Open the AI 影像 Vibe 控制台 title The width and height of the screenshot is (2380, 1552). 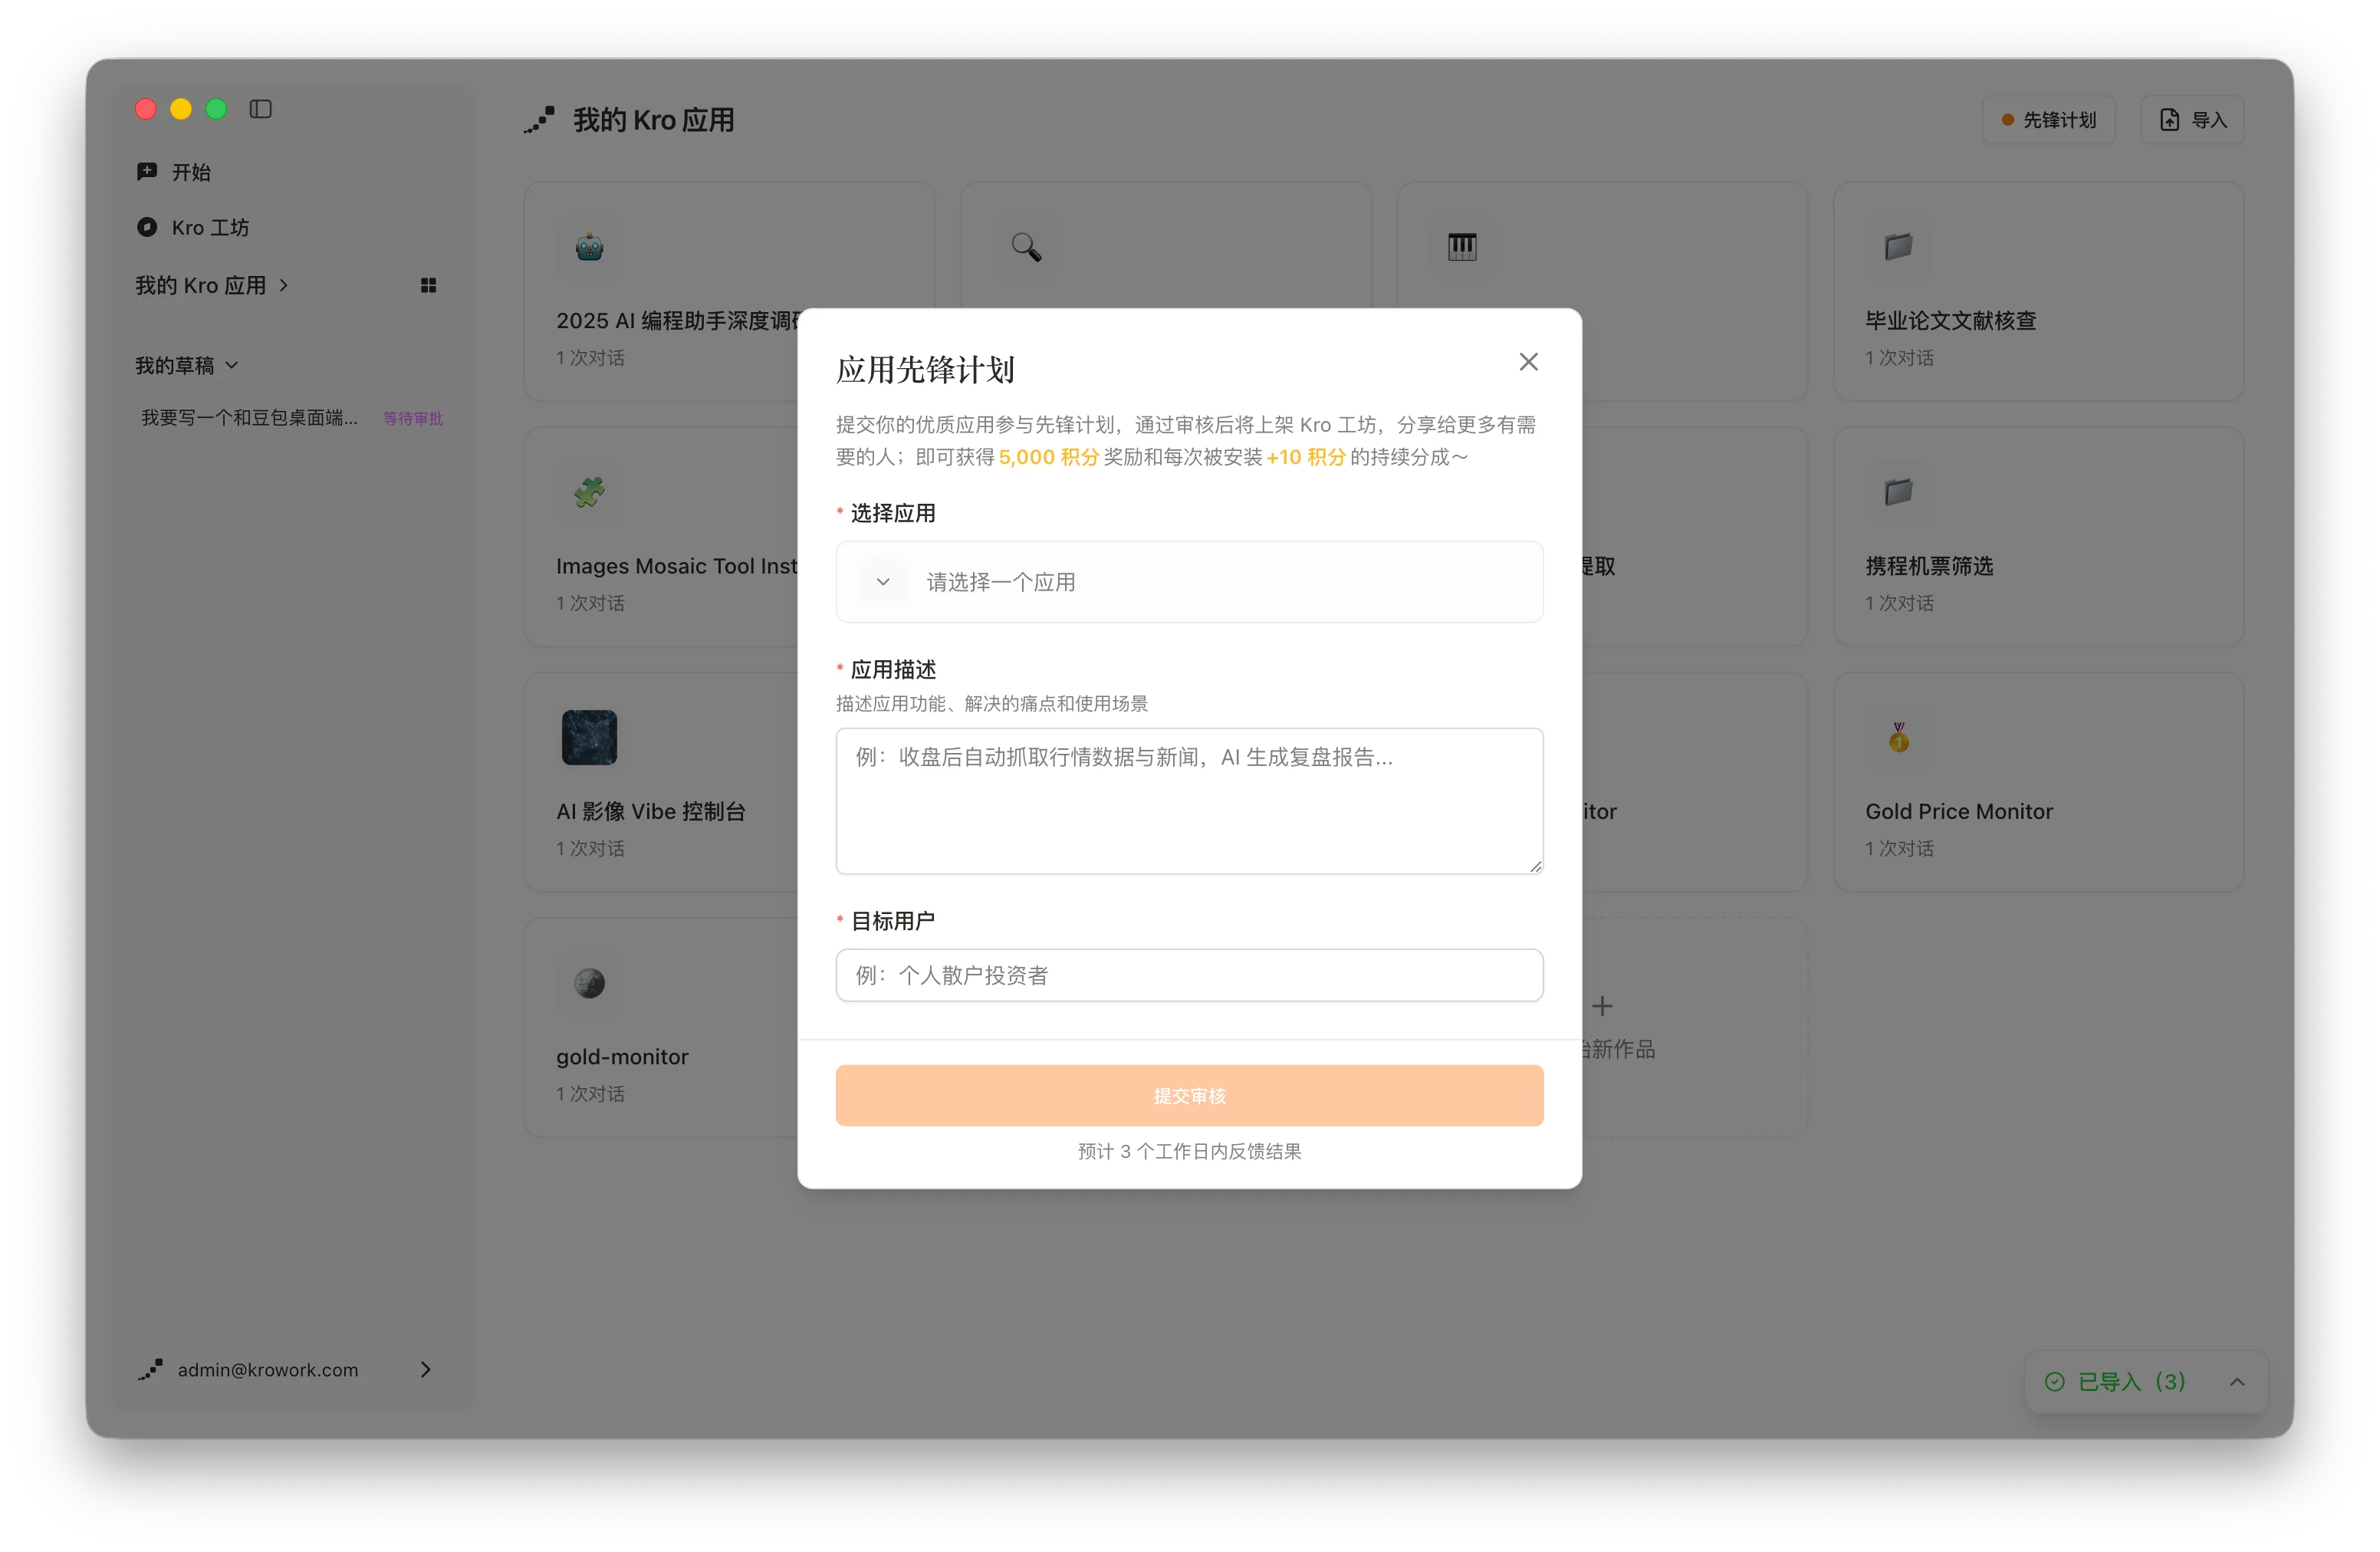click(651, 811)
